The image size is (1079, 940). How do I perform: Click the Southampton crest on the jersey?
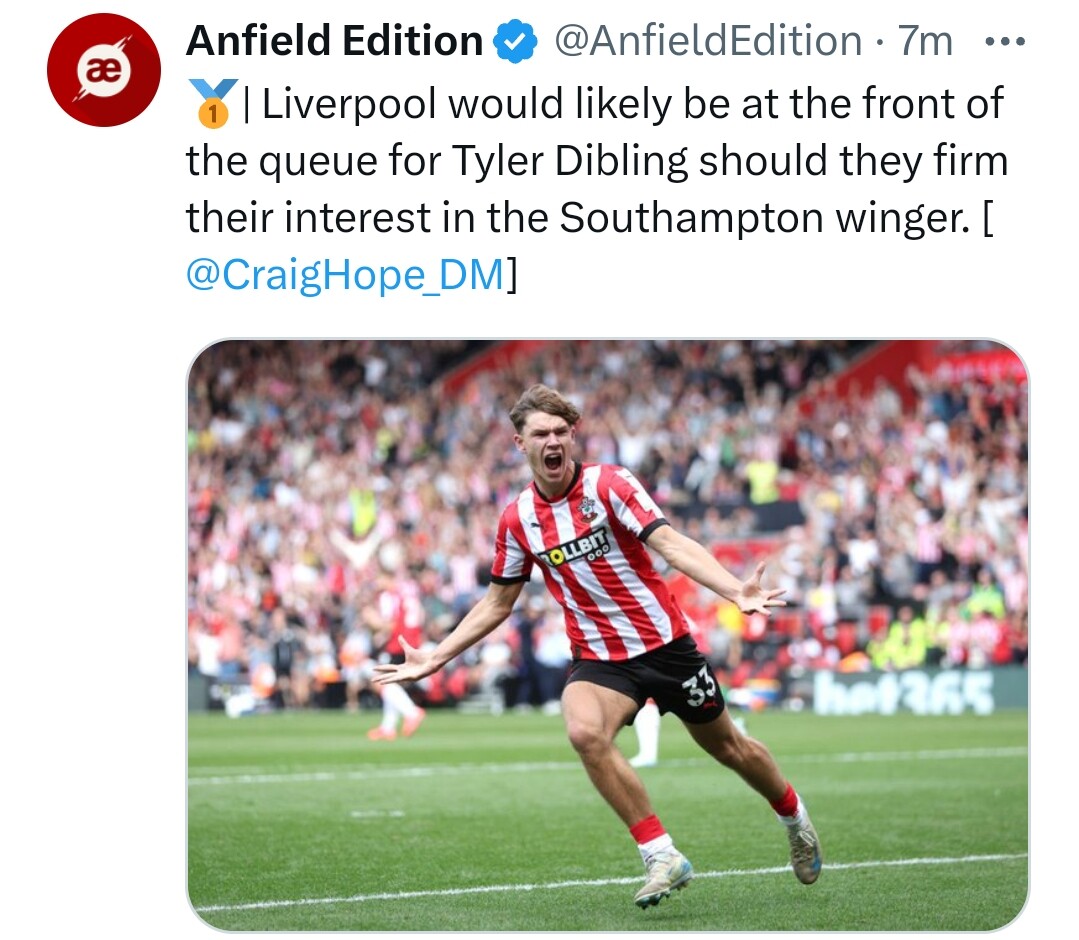(x=588, y=509)
